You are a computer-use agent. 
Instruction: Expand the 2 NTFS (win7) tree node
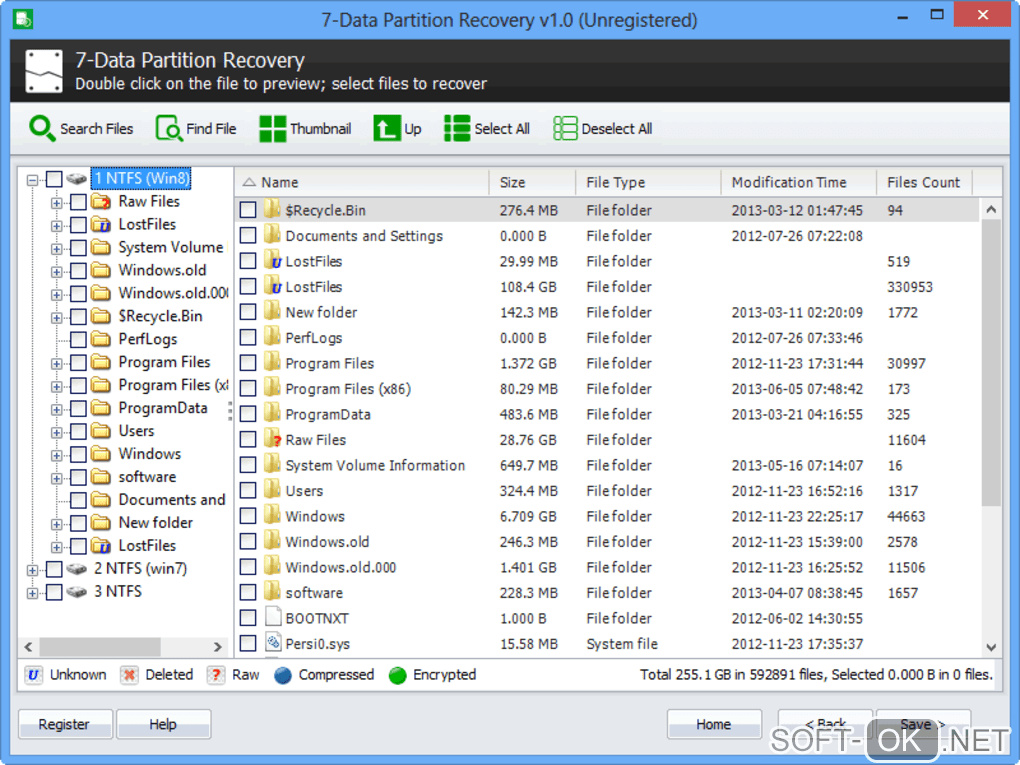point(33,570)
